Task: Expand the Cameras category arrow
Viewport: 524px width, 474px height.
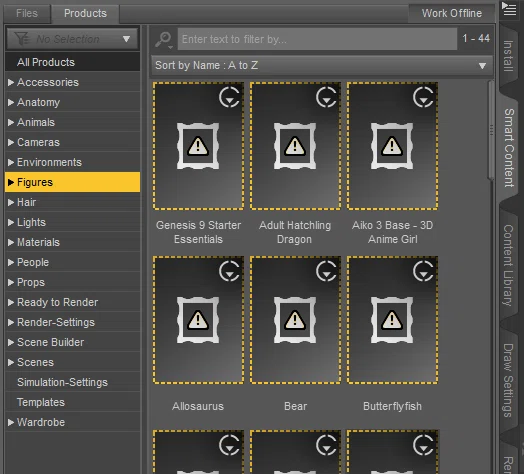Action: pyautogui.click(x=11, y=142)
